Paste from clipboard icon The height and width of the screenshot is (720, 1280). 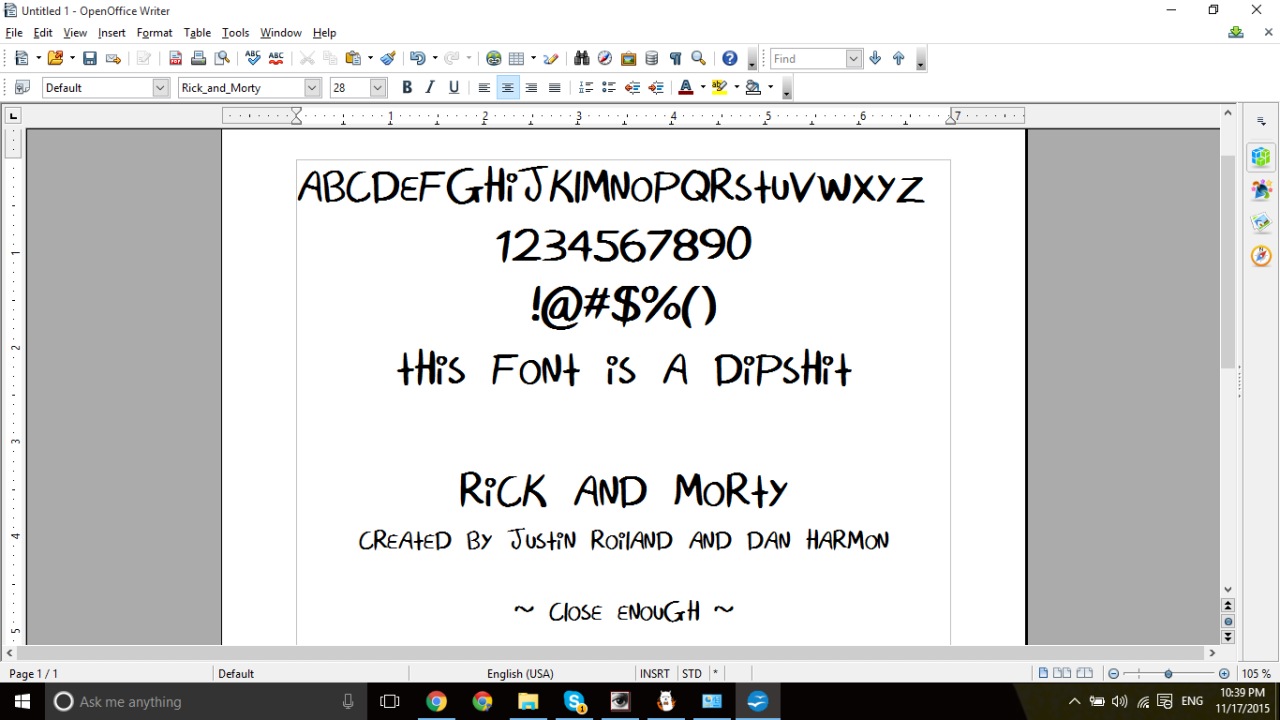coord(352,59)
